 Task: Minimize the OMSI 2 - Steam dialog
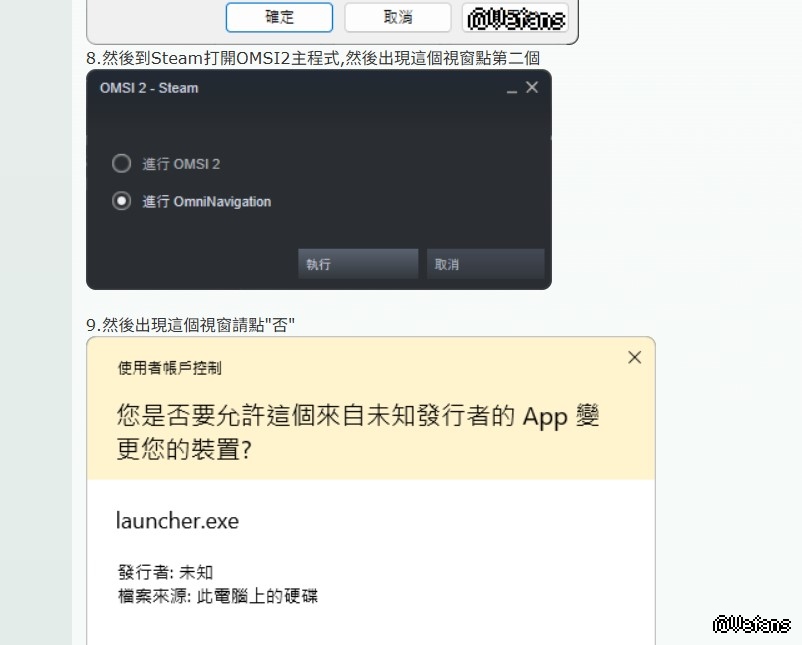[512, 89]
